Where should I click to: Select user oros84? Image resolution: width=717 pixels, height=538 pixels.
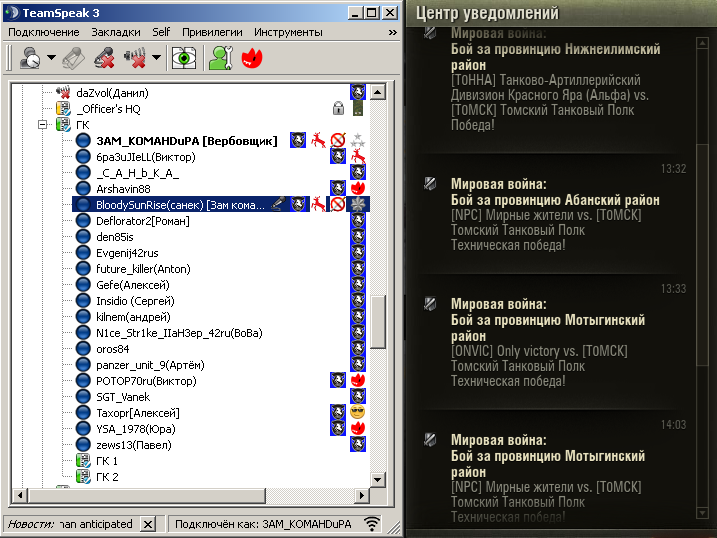click(112, 349)
